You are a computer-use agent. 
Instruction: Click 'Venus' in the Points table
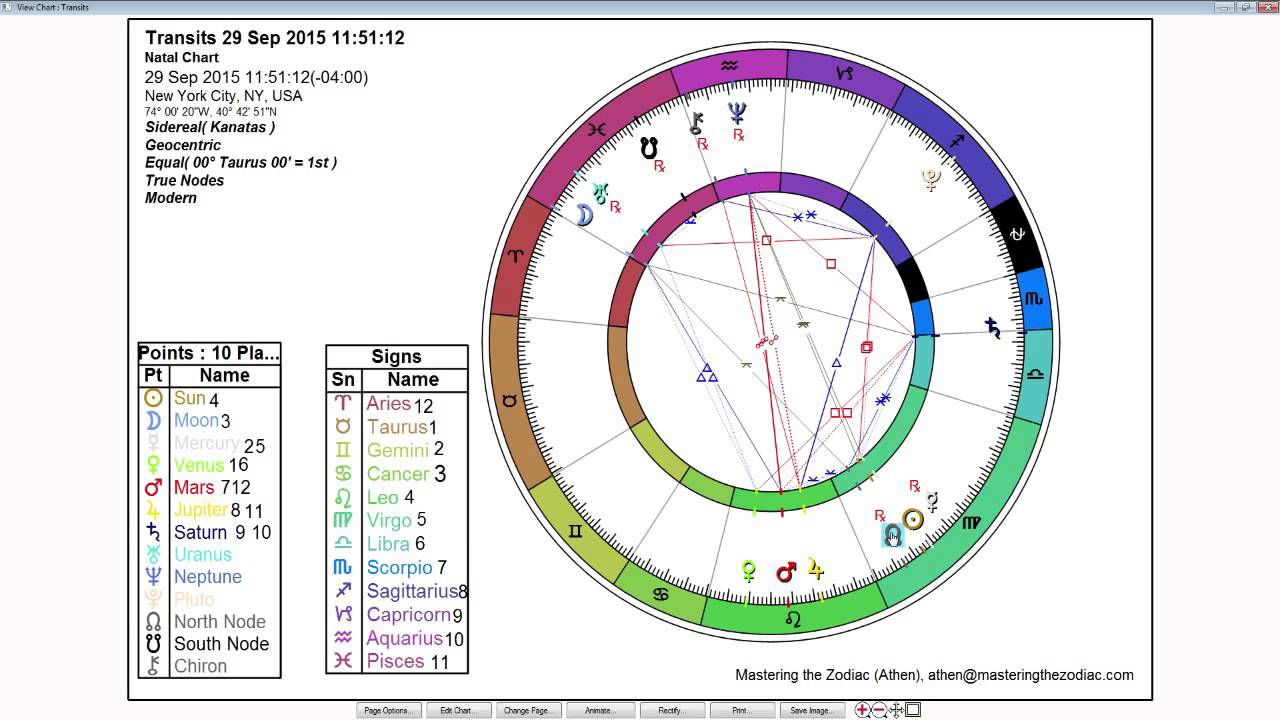point(198,465)
